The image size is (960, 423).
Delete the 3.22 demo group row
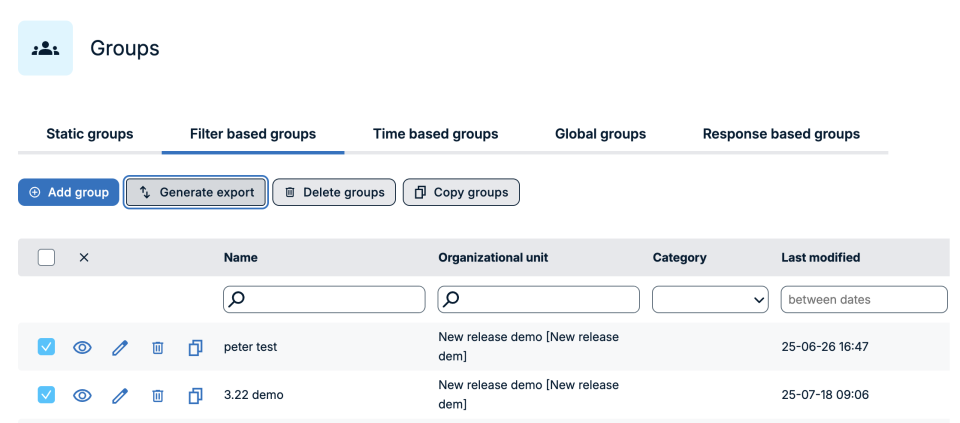tap(157, 395)
